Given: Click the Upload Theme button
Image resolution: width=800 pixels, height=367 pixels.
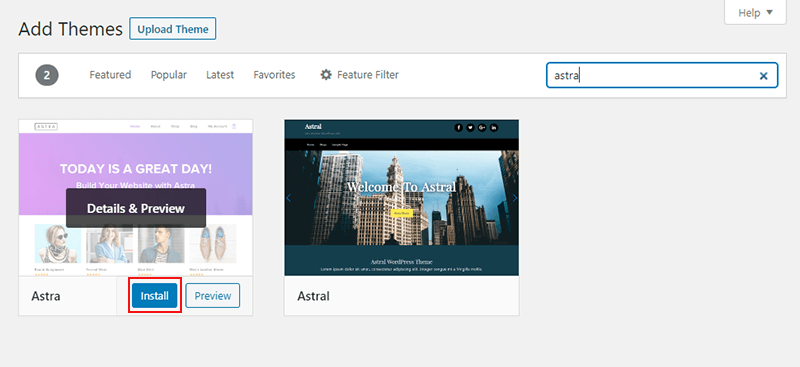Looking at the screenshot, I should point(172,29).
